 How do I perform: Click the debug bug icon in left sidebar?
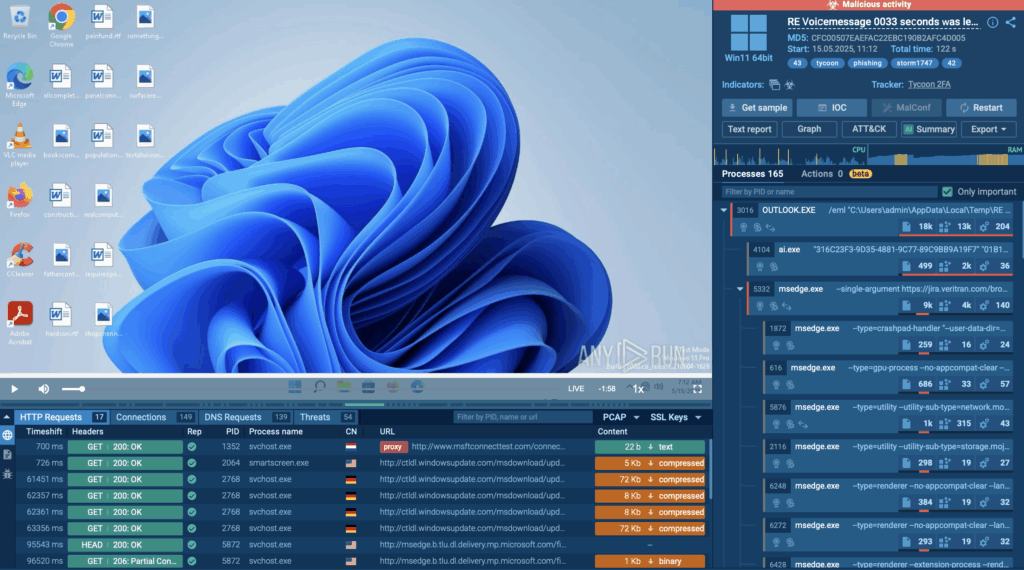point(7,474)
